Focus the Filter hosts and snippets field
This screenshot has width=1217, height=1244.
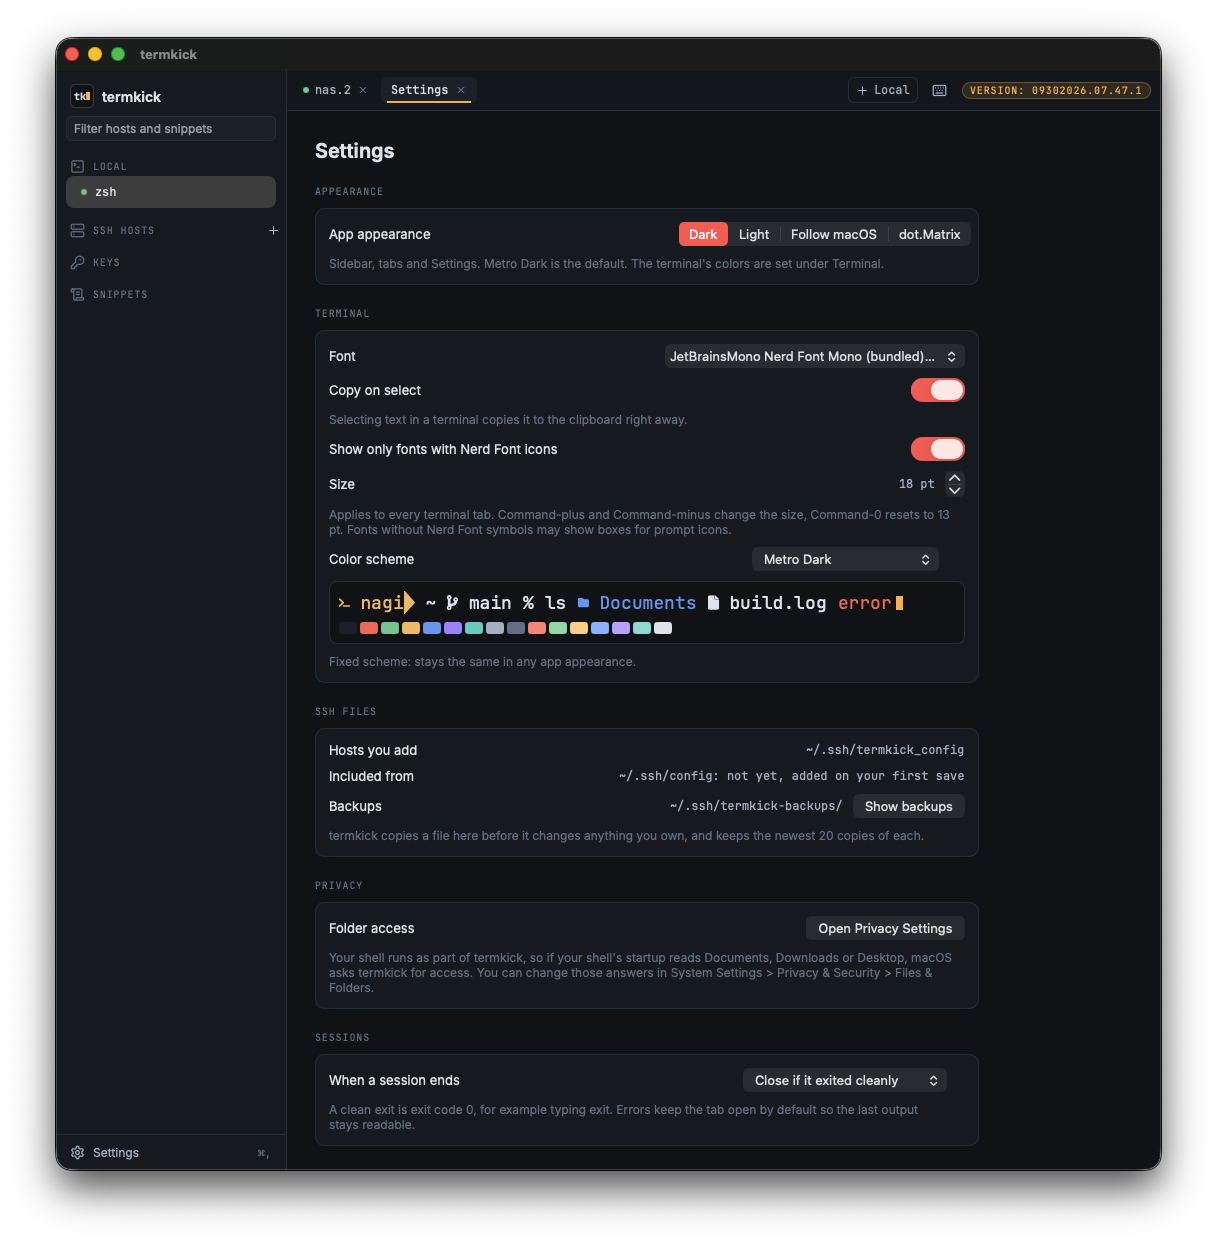[171, 128]
